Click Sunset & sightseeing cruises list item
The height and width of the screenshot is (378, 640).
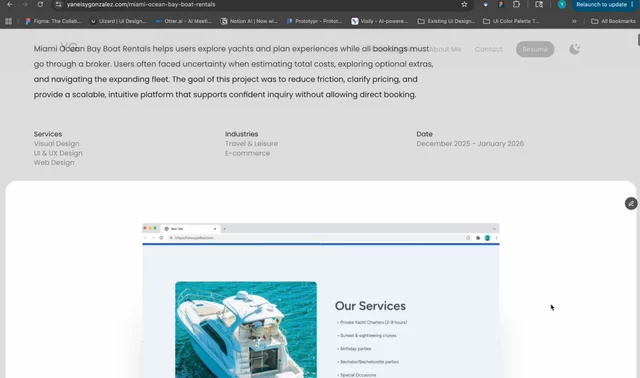coord(367,335)
